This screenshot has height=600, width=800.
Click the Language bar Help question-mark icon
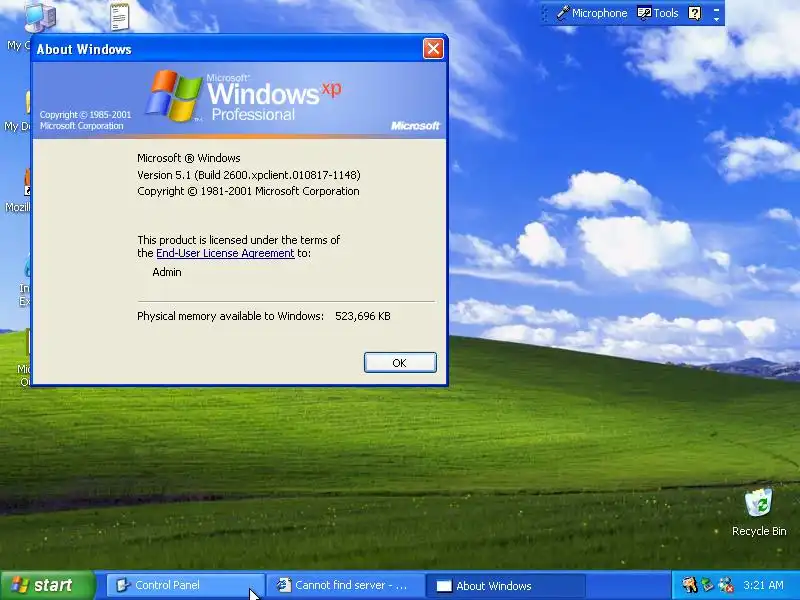point(694,13)
